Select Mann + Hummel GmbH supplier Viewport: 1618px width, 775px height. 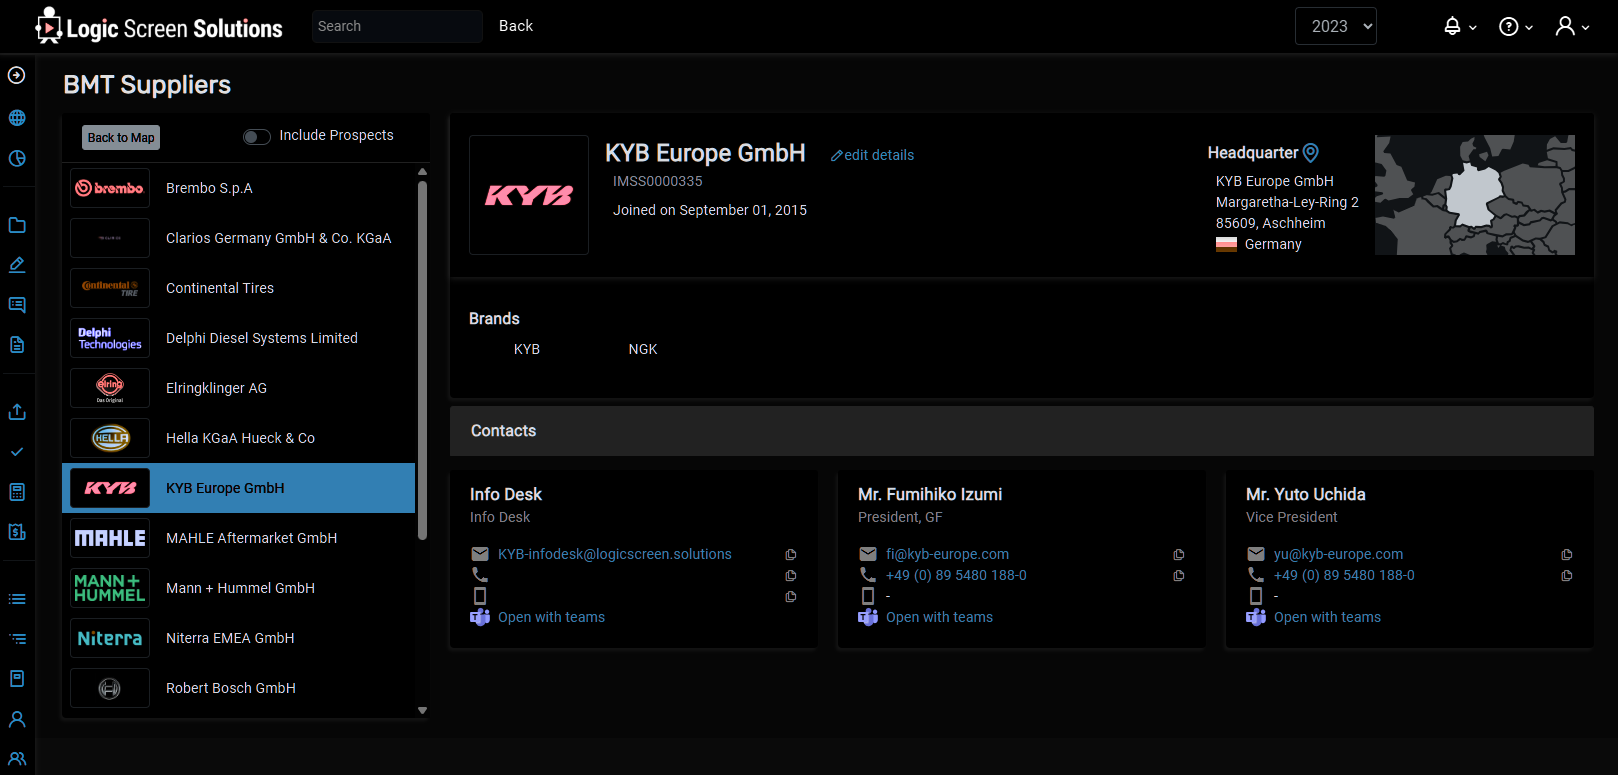[x=238, y=588]
